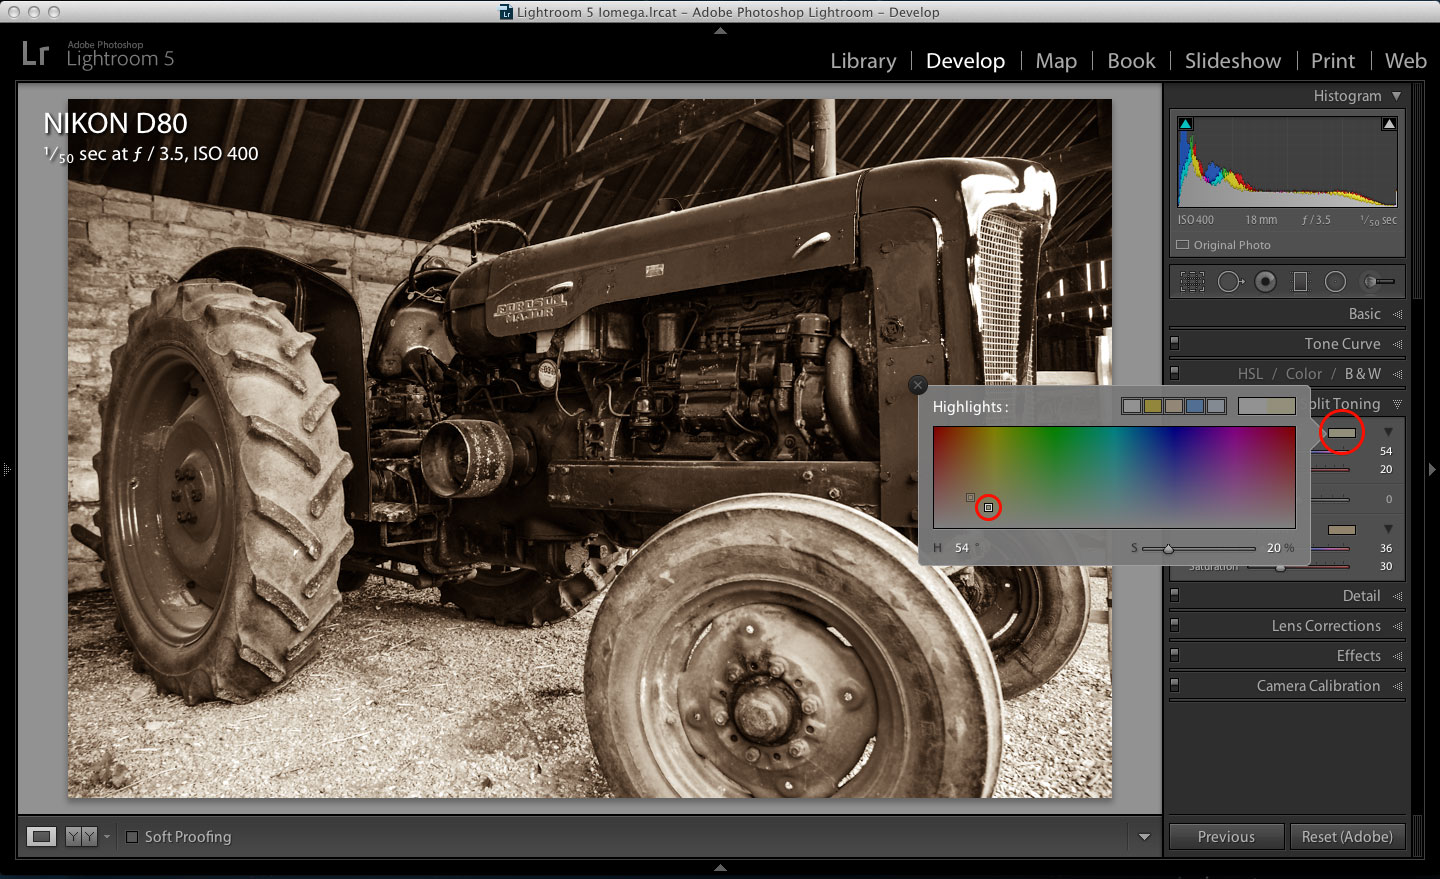Collapse the Histogram panel
1440x879 pixels.
point(1396,96)
